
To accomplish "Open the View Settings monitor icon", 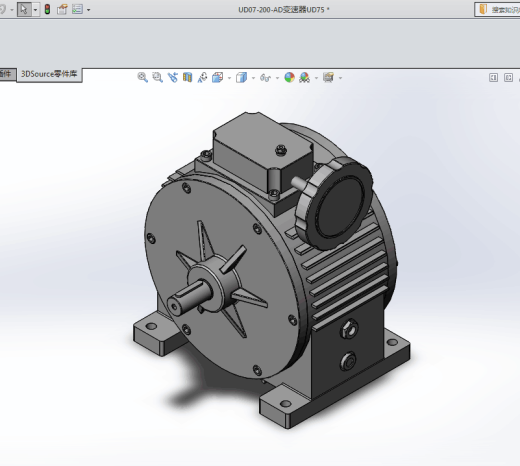I will [x=328, y=77].
